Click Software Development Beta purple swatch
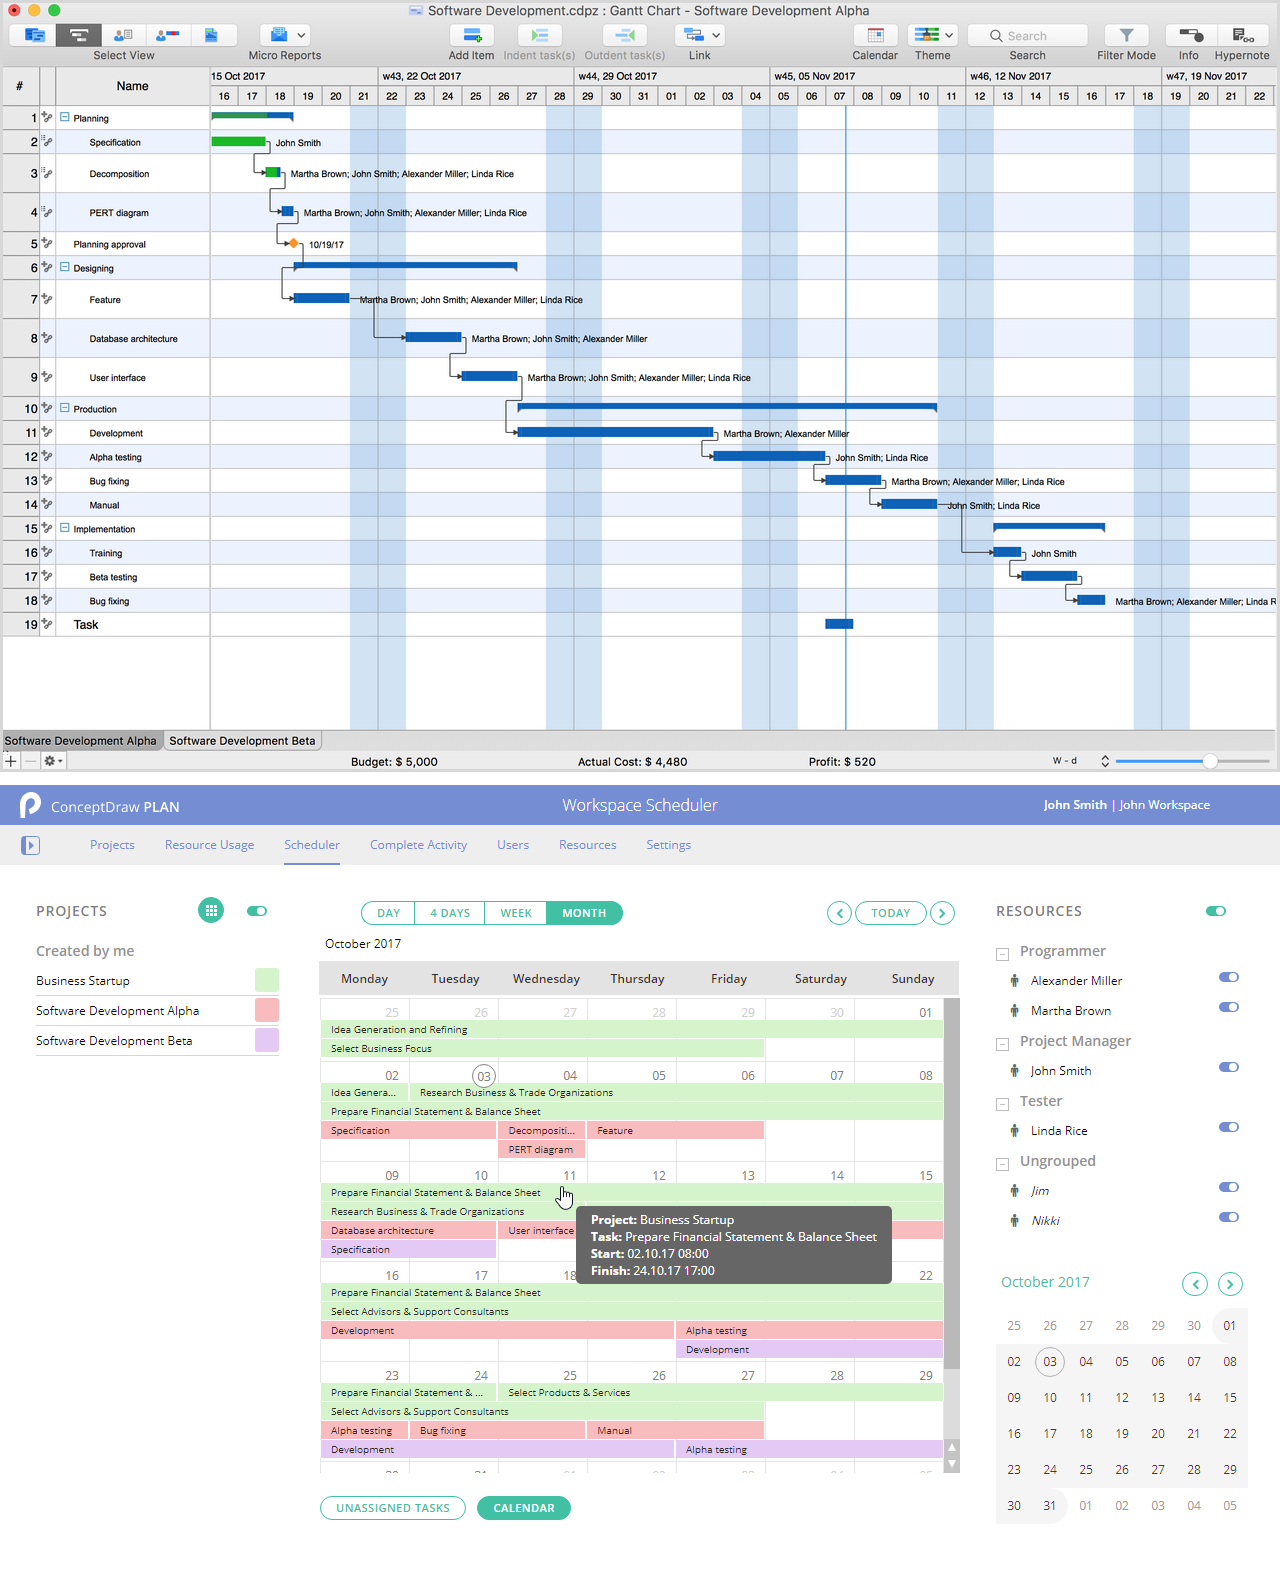The width and height of the screenshot is (1280, 1588). (267, 1040)
